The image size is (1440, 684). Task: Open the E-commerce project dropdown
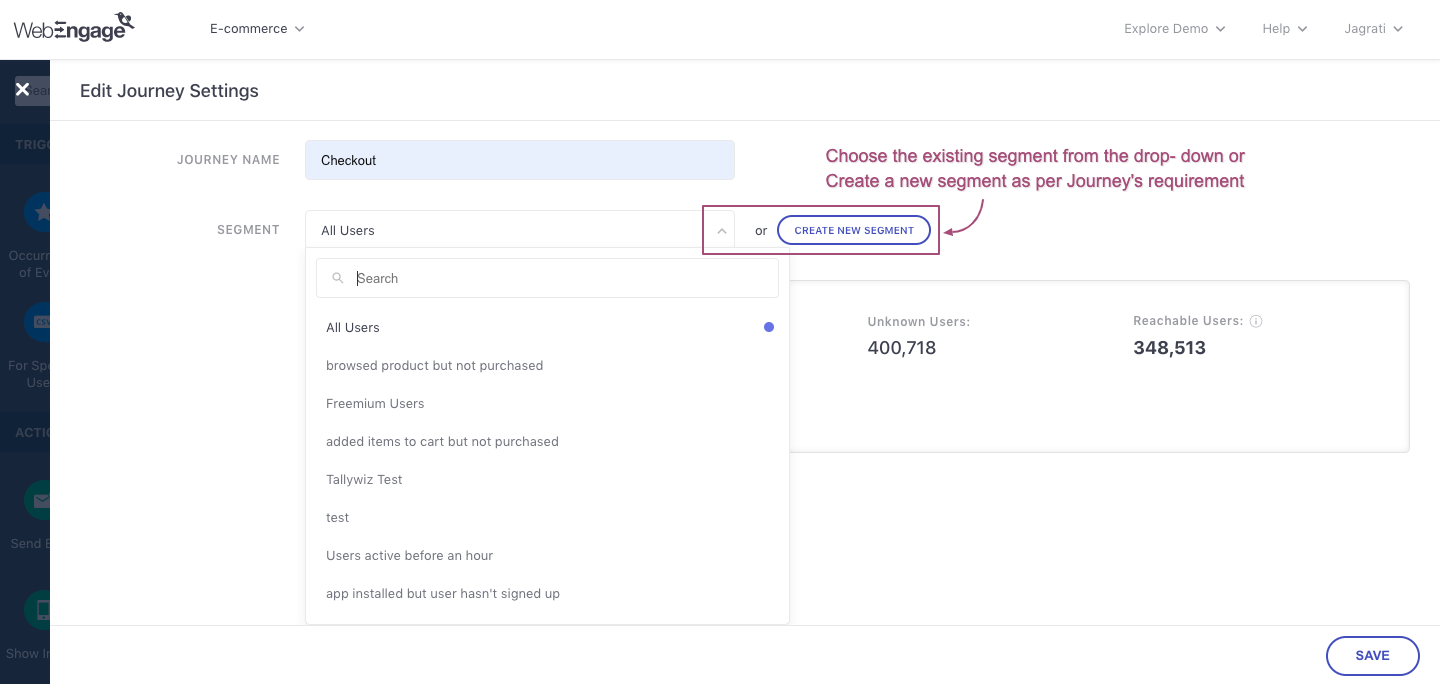(257, 29)
